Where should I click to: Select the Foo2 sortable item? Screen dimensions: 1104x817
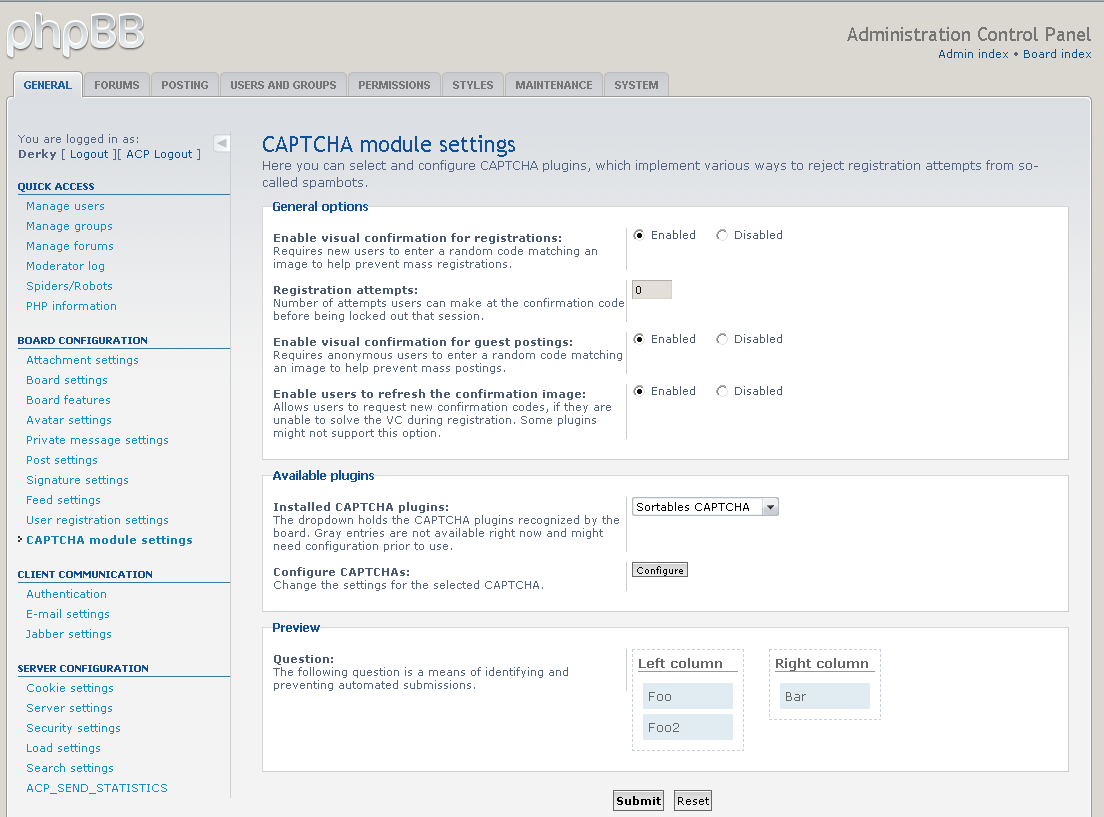(688, 727)
